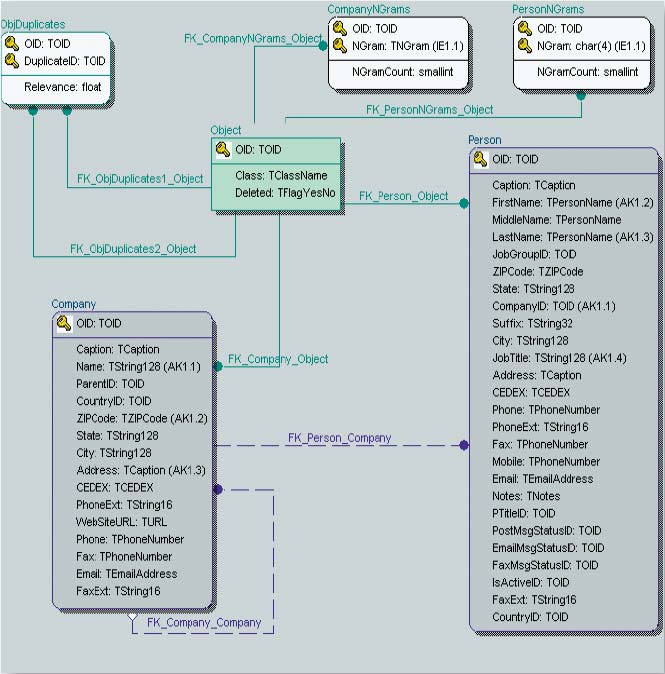Screen dimensions: 665x674
Task: Click the key icon beside DuplicateID in ObjDuplicates
Action: [x=13, y=61]
